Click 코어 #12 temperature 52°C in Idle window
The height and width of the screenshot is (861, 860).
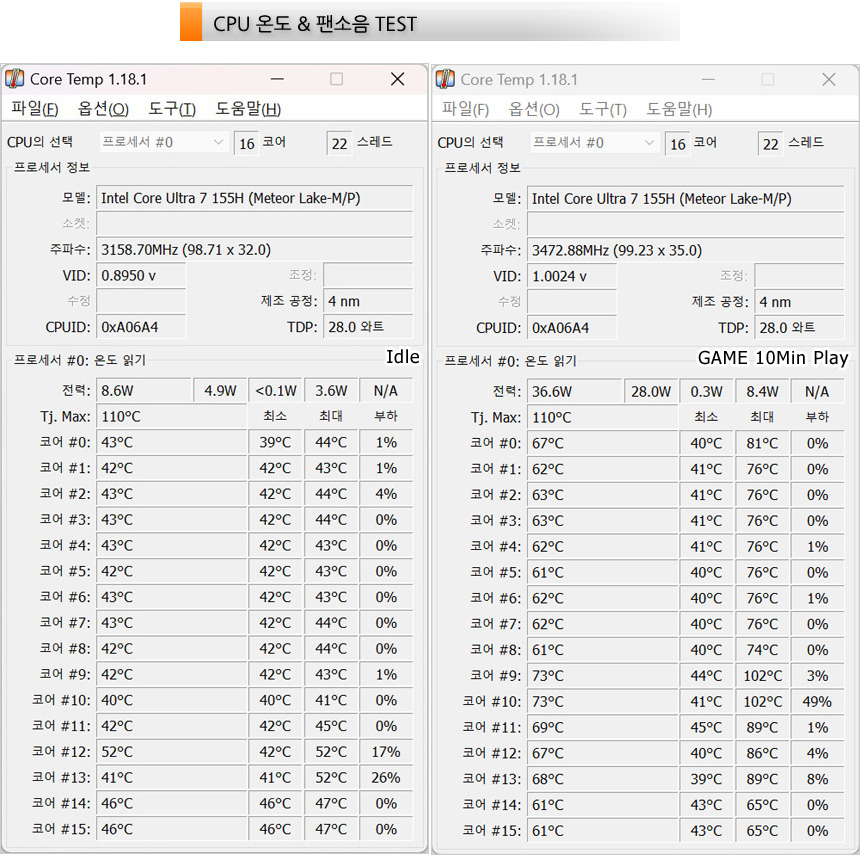(171, 752)
